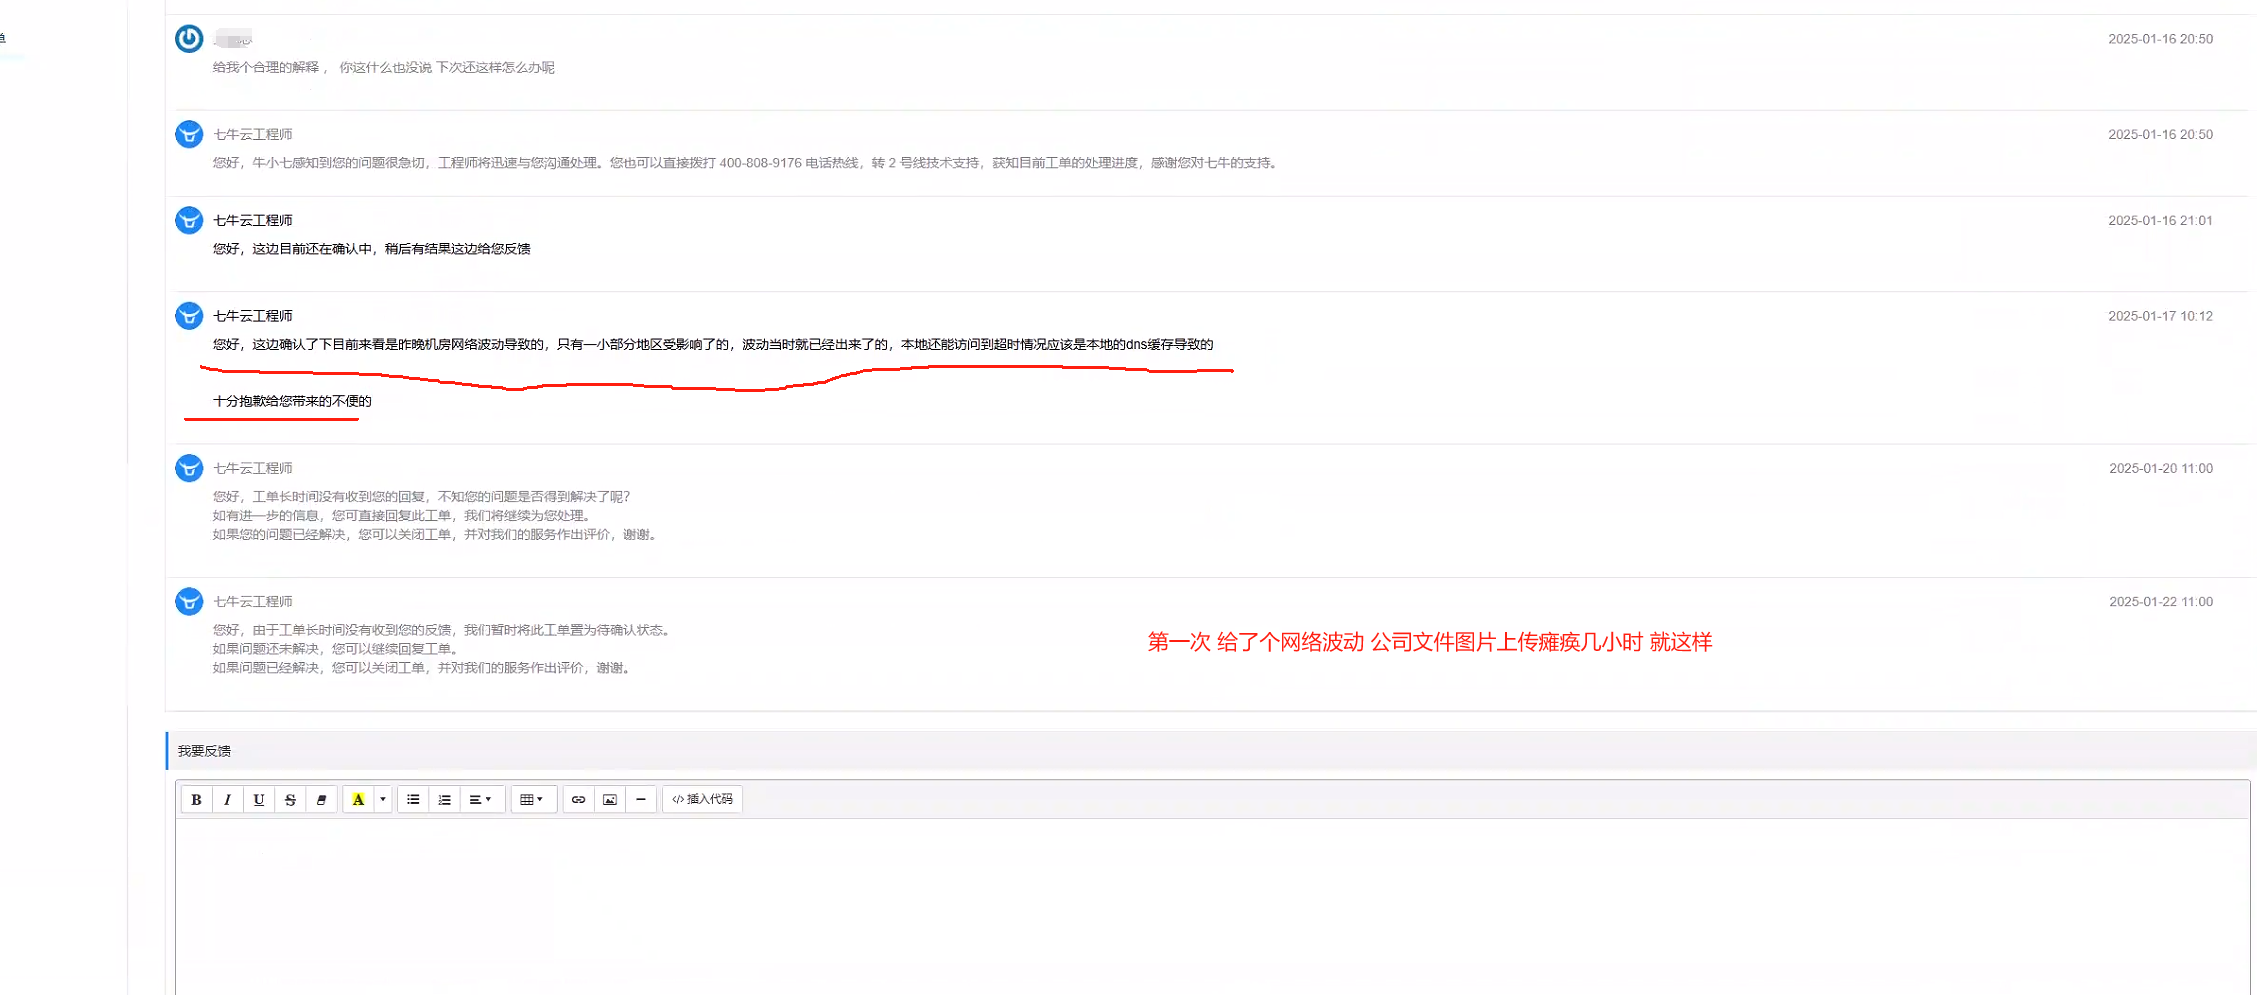This screenshot has width=2257, height=995.
Task: Apply italic formatting in the feedback editor
Action: pos(227,799)
